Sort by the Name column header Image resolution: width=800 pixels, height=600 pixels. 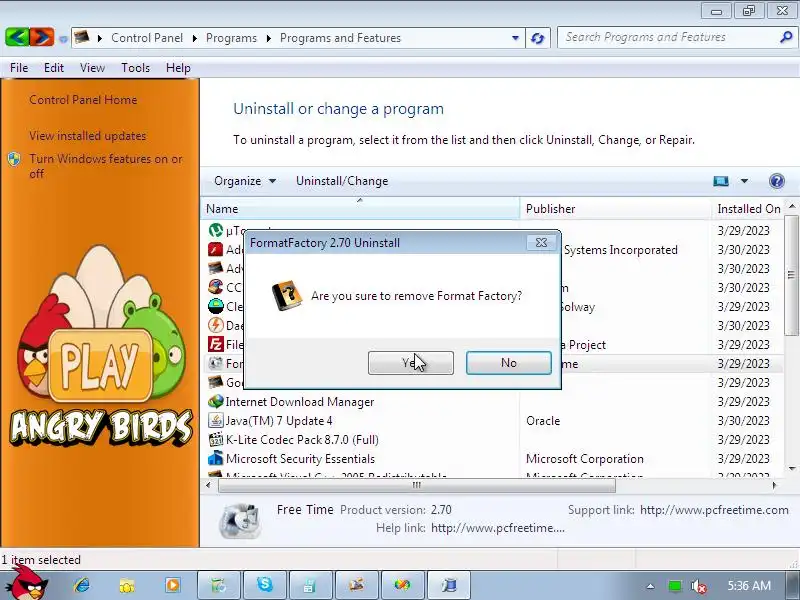[x=360, y=209]
